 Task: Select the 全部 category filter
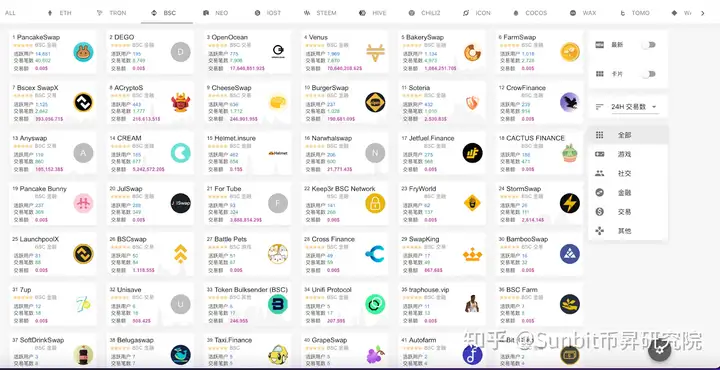pos(628,135)
